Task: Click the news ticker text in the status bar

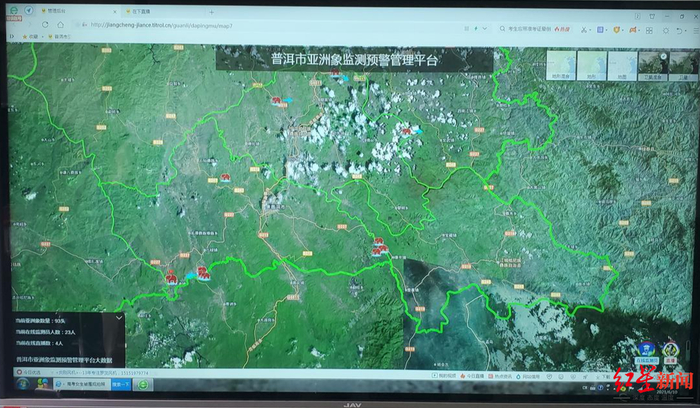Action: (100, 372)
